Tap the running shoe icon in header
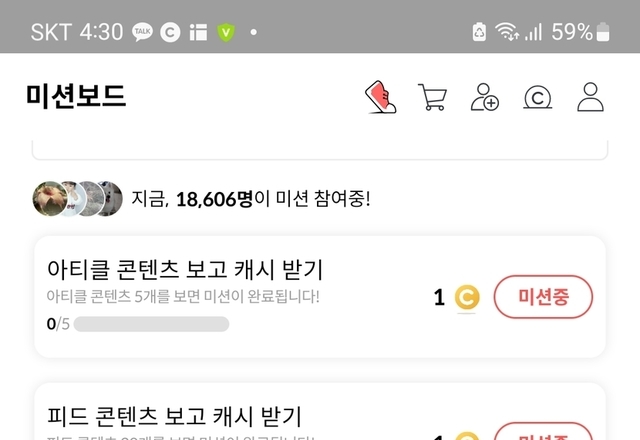The image size is (640, 440). [380, 97]
